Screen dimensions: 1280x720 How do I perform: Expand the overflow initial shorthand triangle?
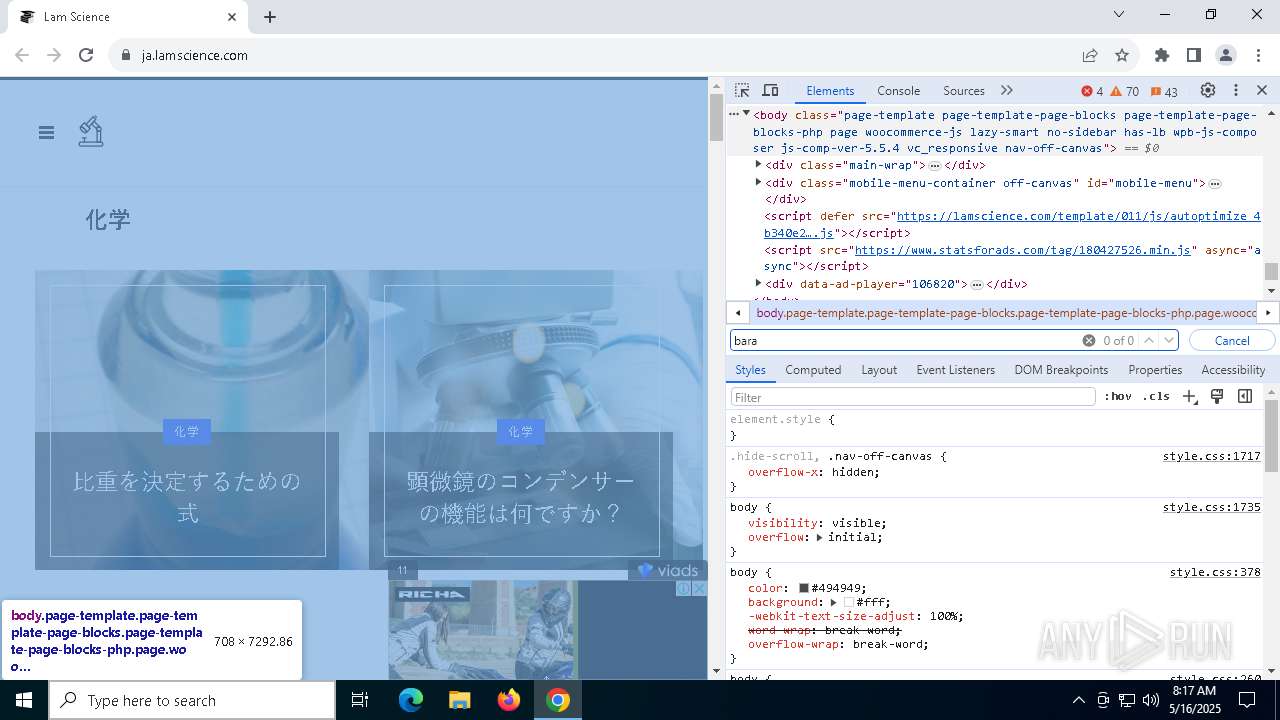[819, 538]
